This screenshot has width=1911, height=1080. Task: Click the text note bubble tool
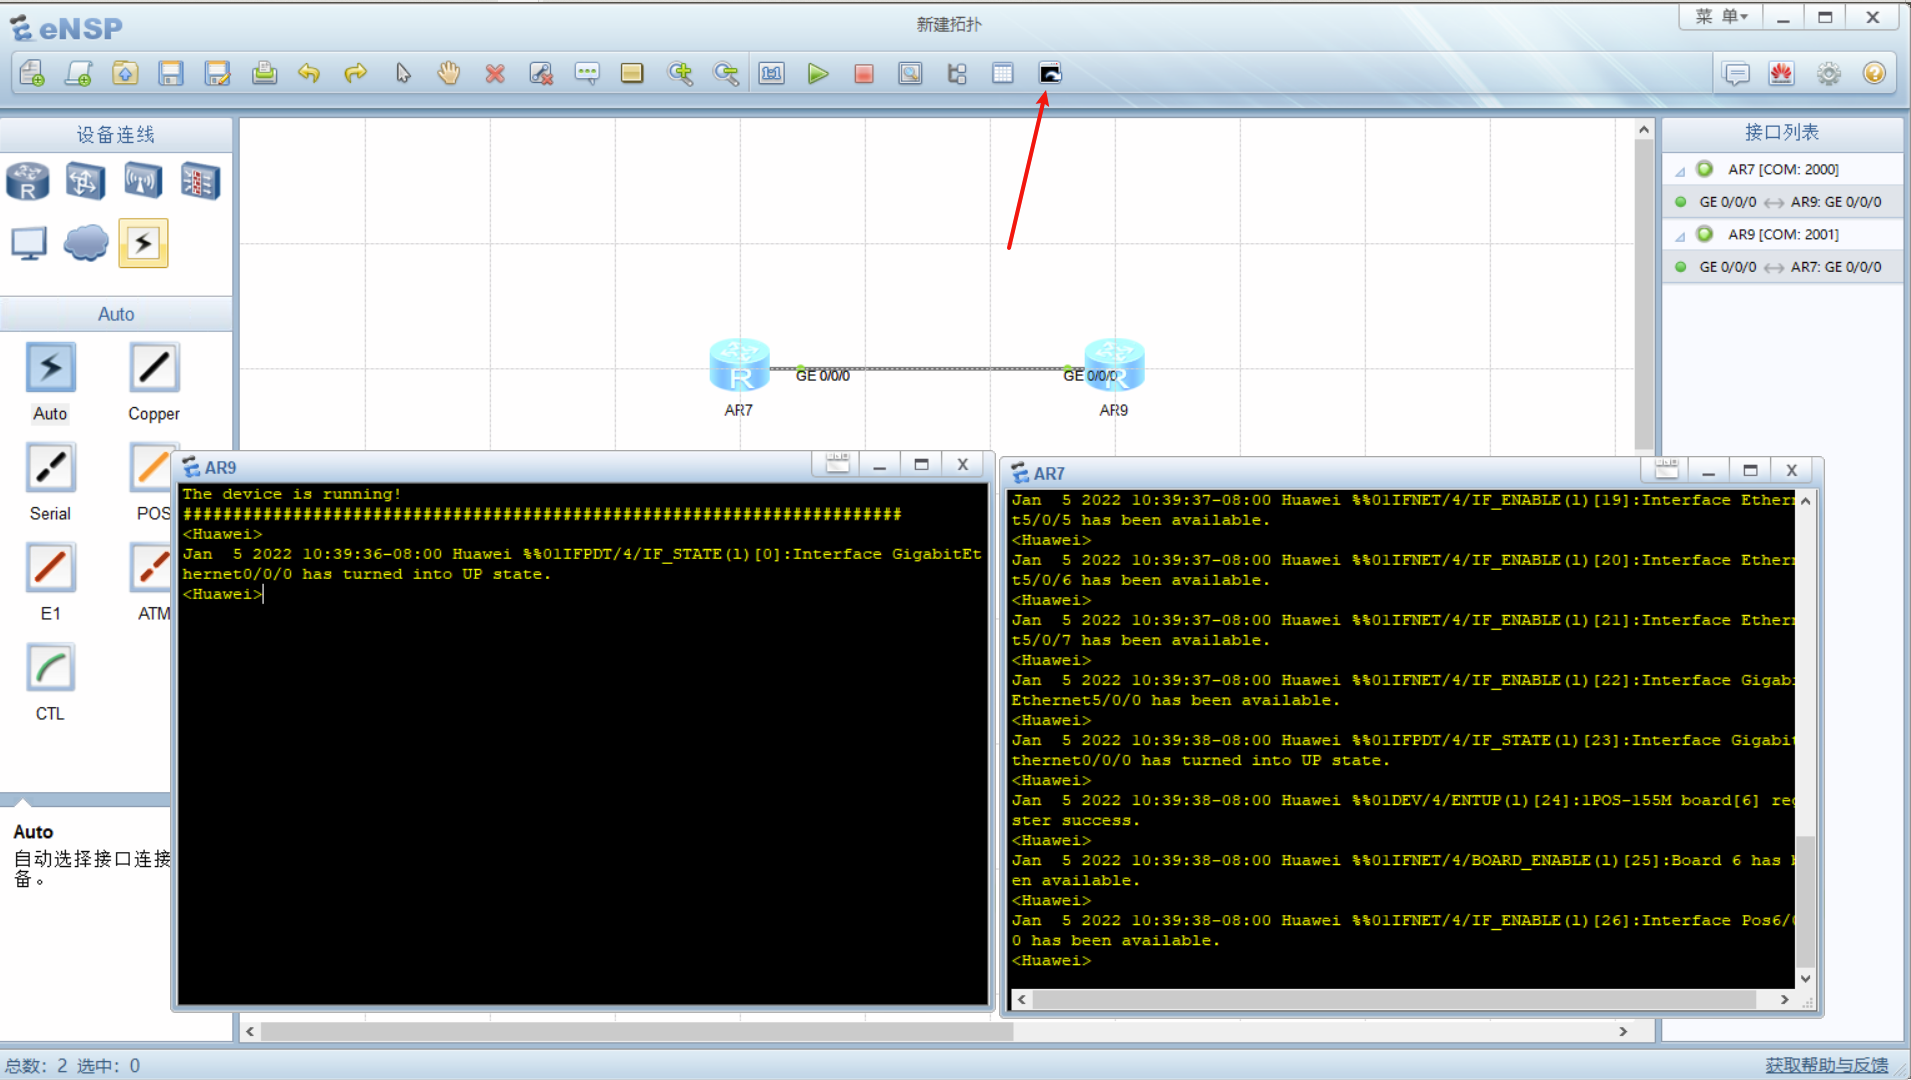coord(587,73)
